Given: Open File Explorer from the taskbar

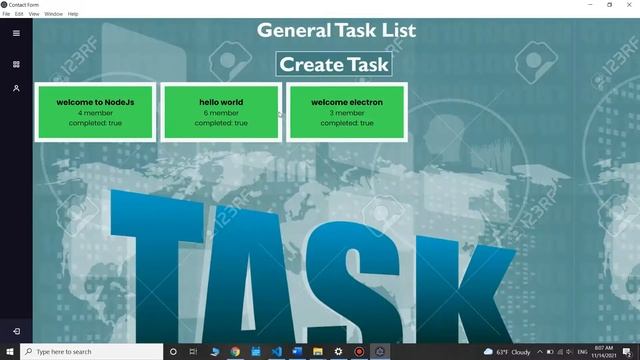Looking at the screenshot, I should [x=318, y=352].
